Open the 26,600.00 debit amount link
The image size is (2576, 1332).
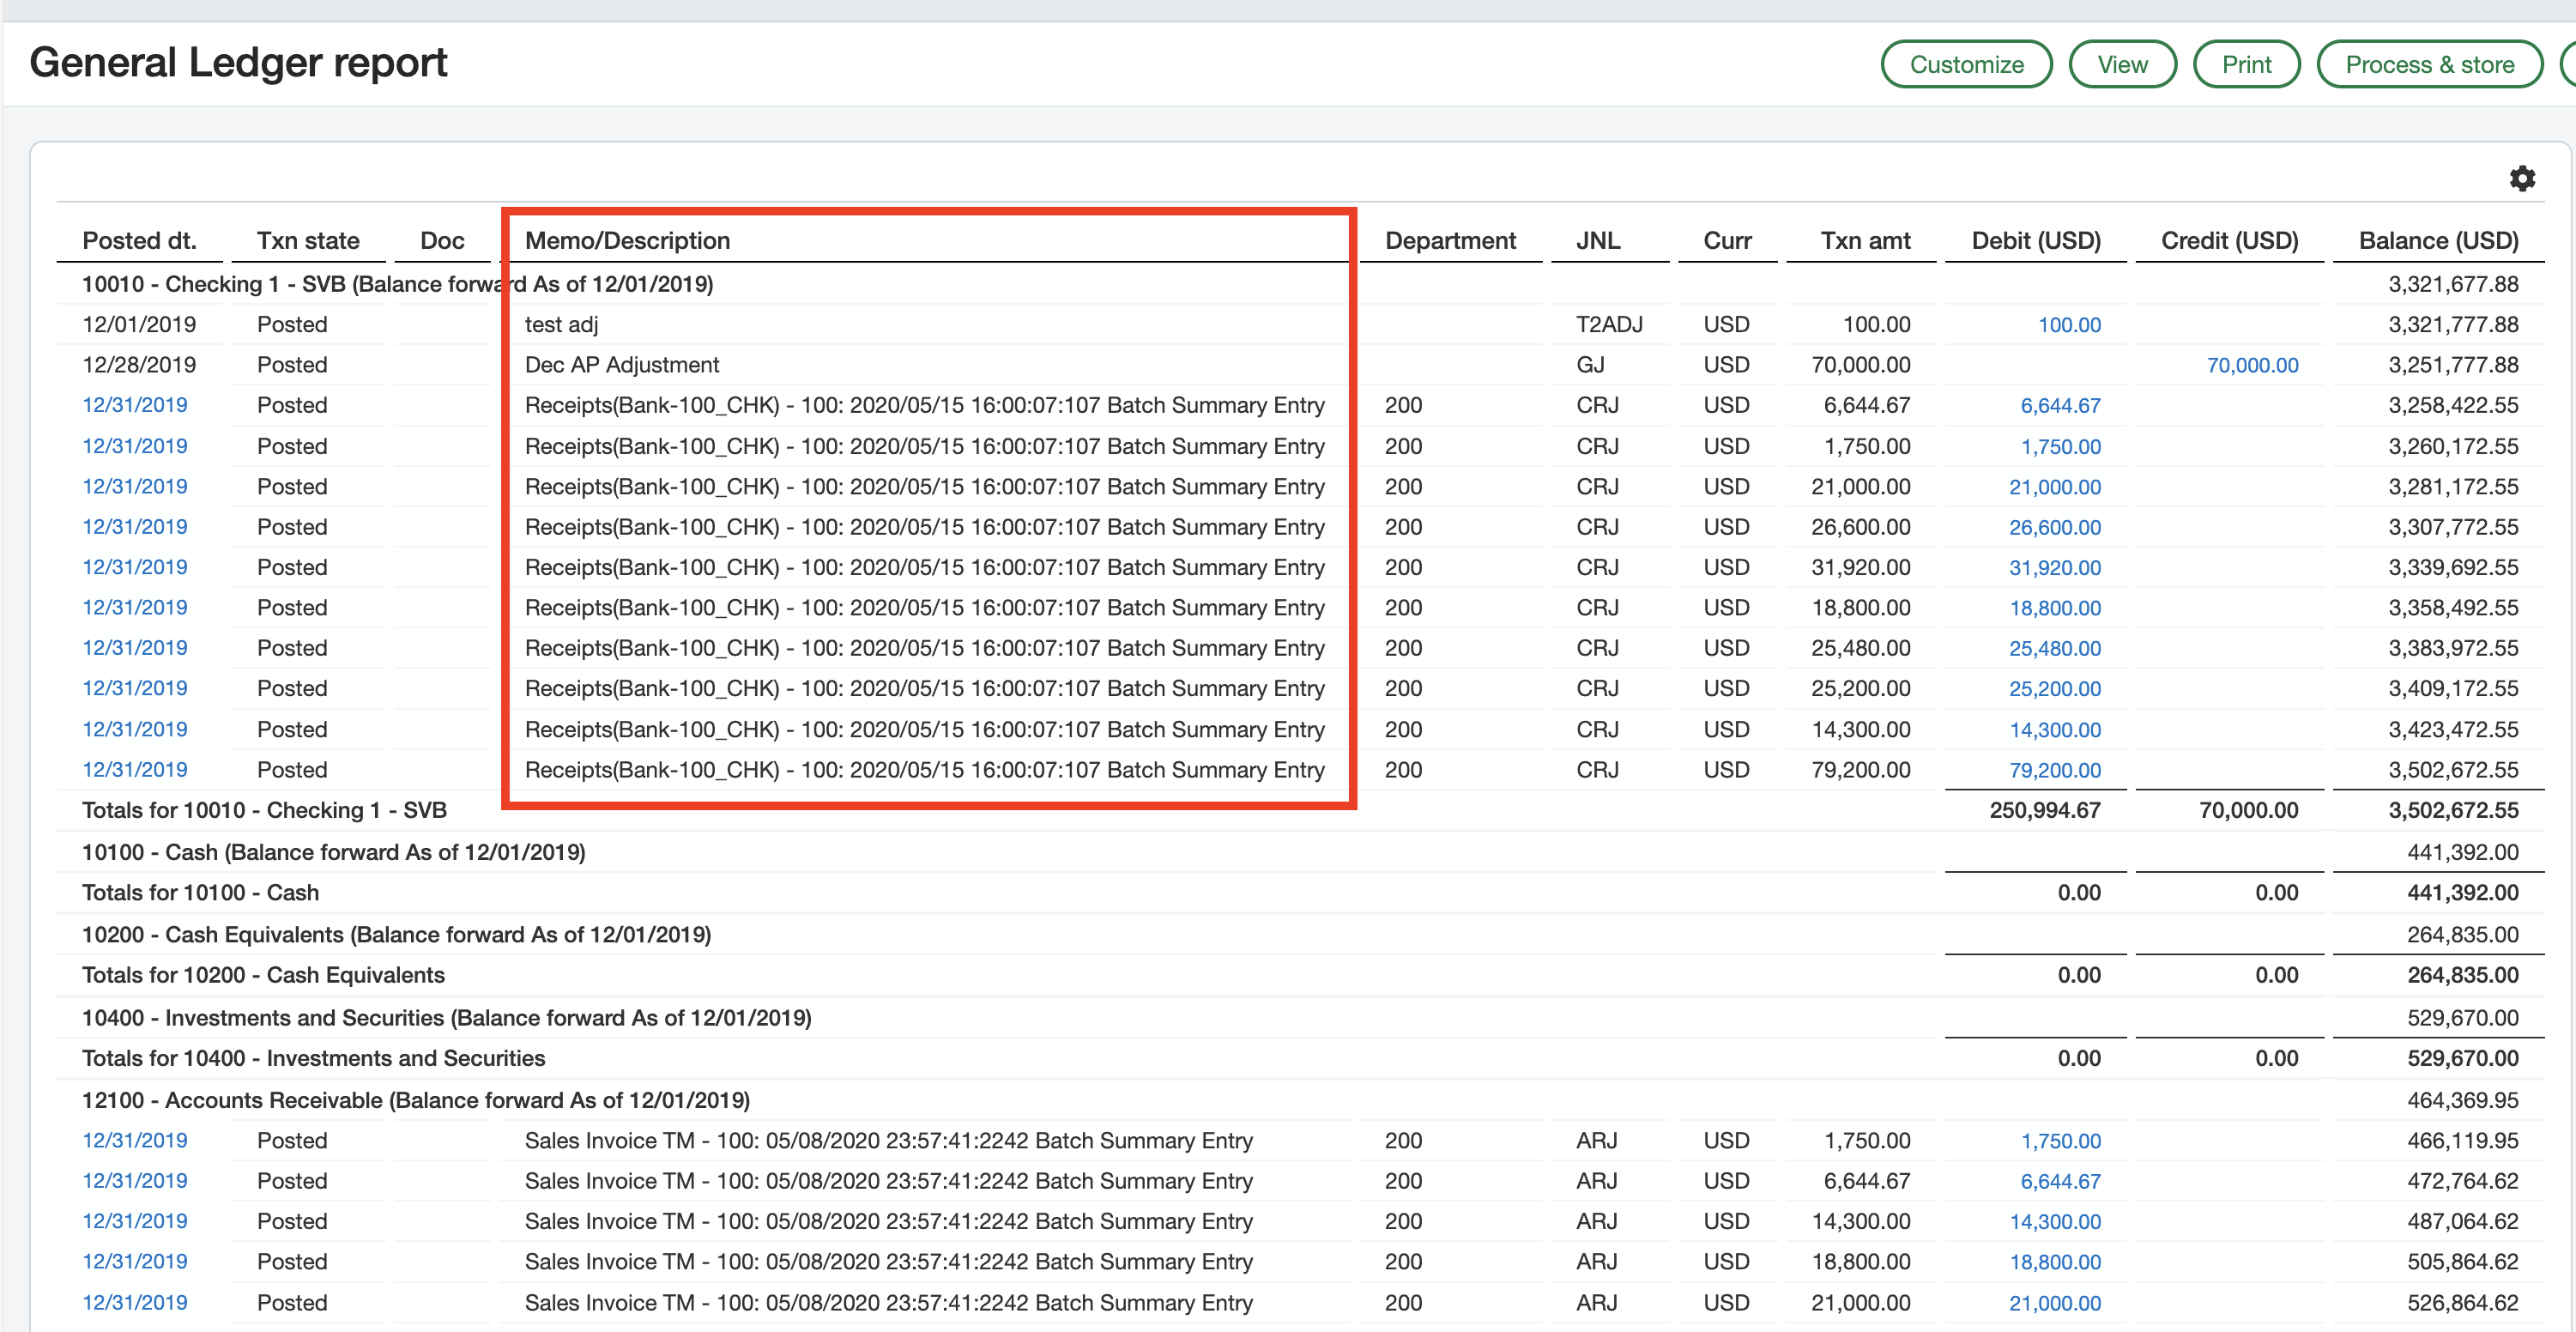tap(2054, 528)
